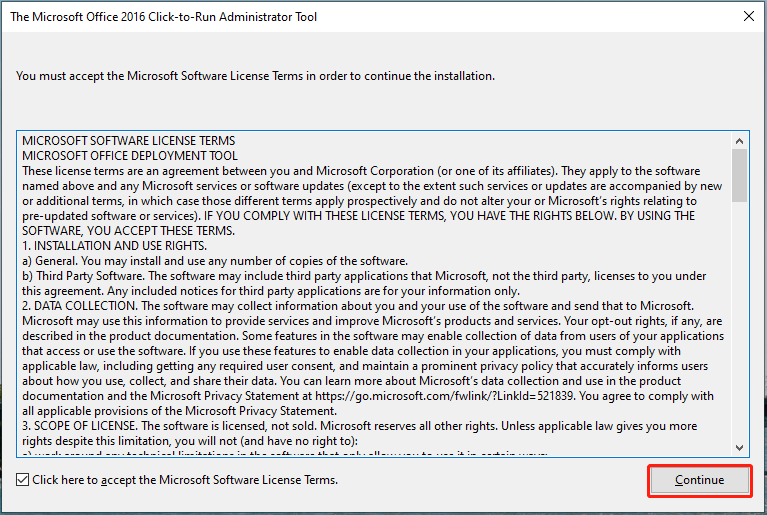Click the license scrollbar down arrow
This screenshot has height=515, width=767.
click(x=739, y=448)
